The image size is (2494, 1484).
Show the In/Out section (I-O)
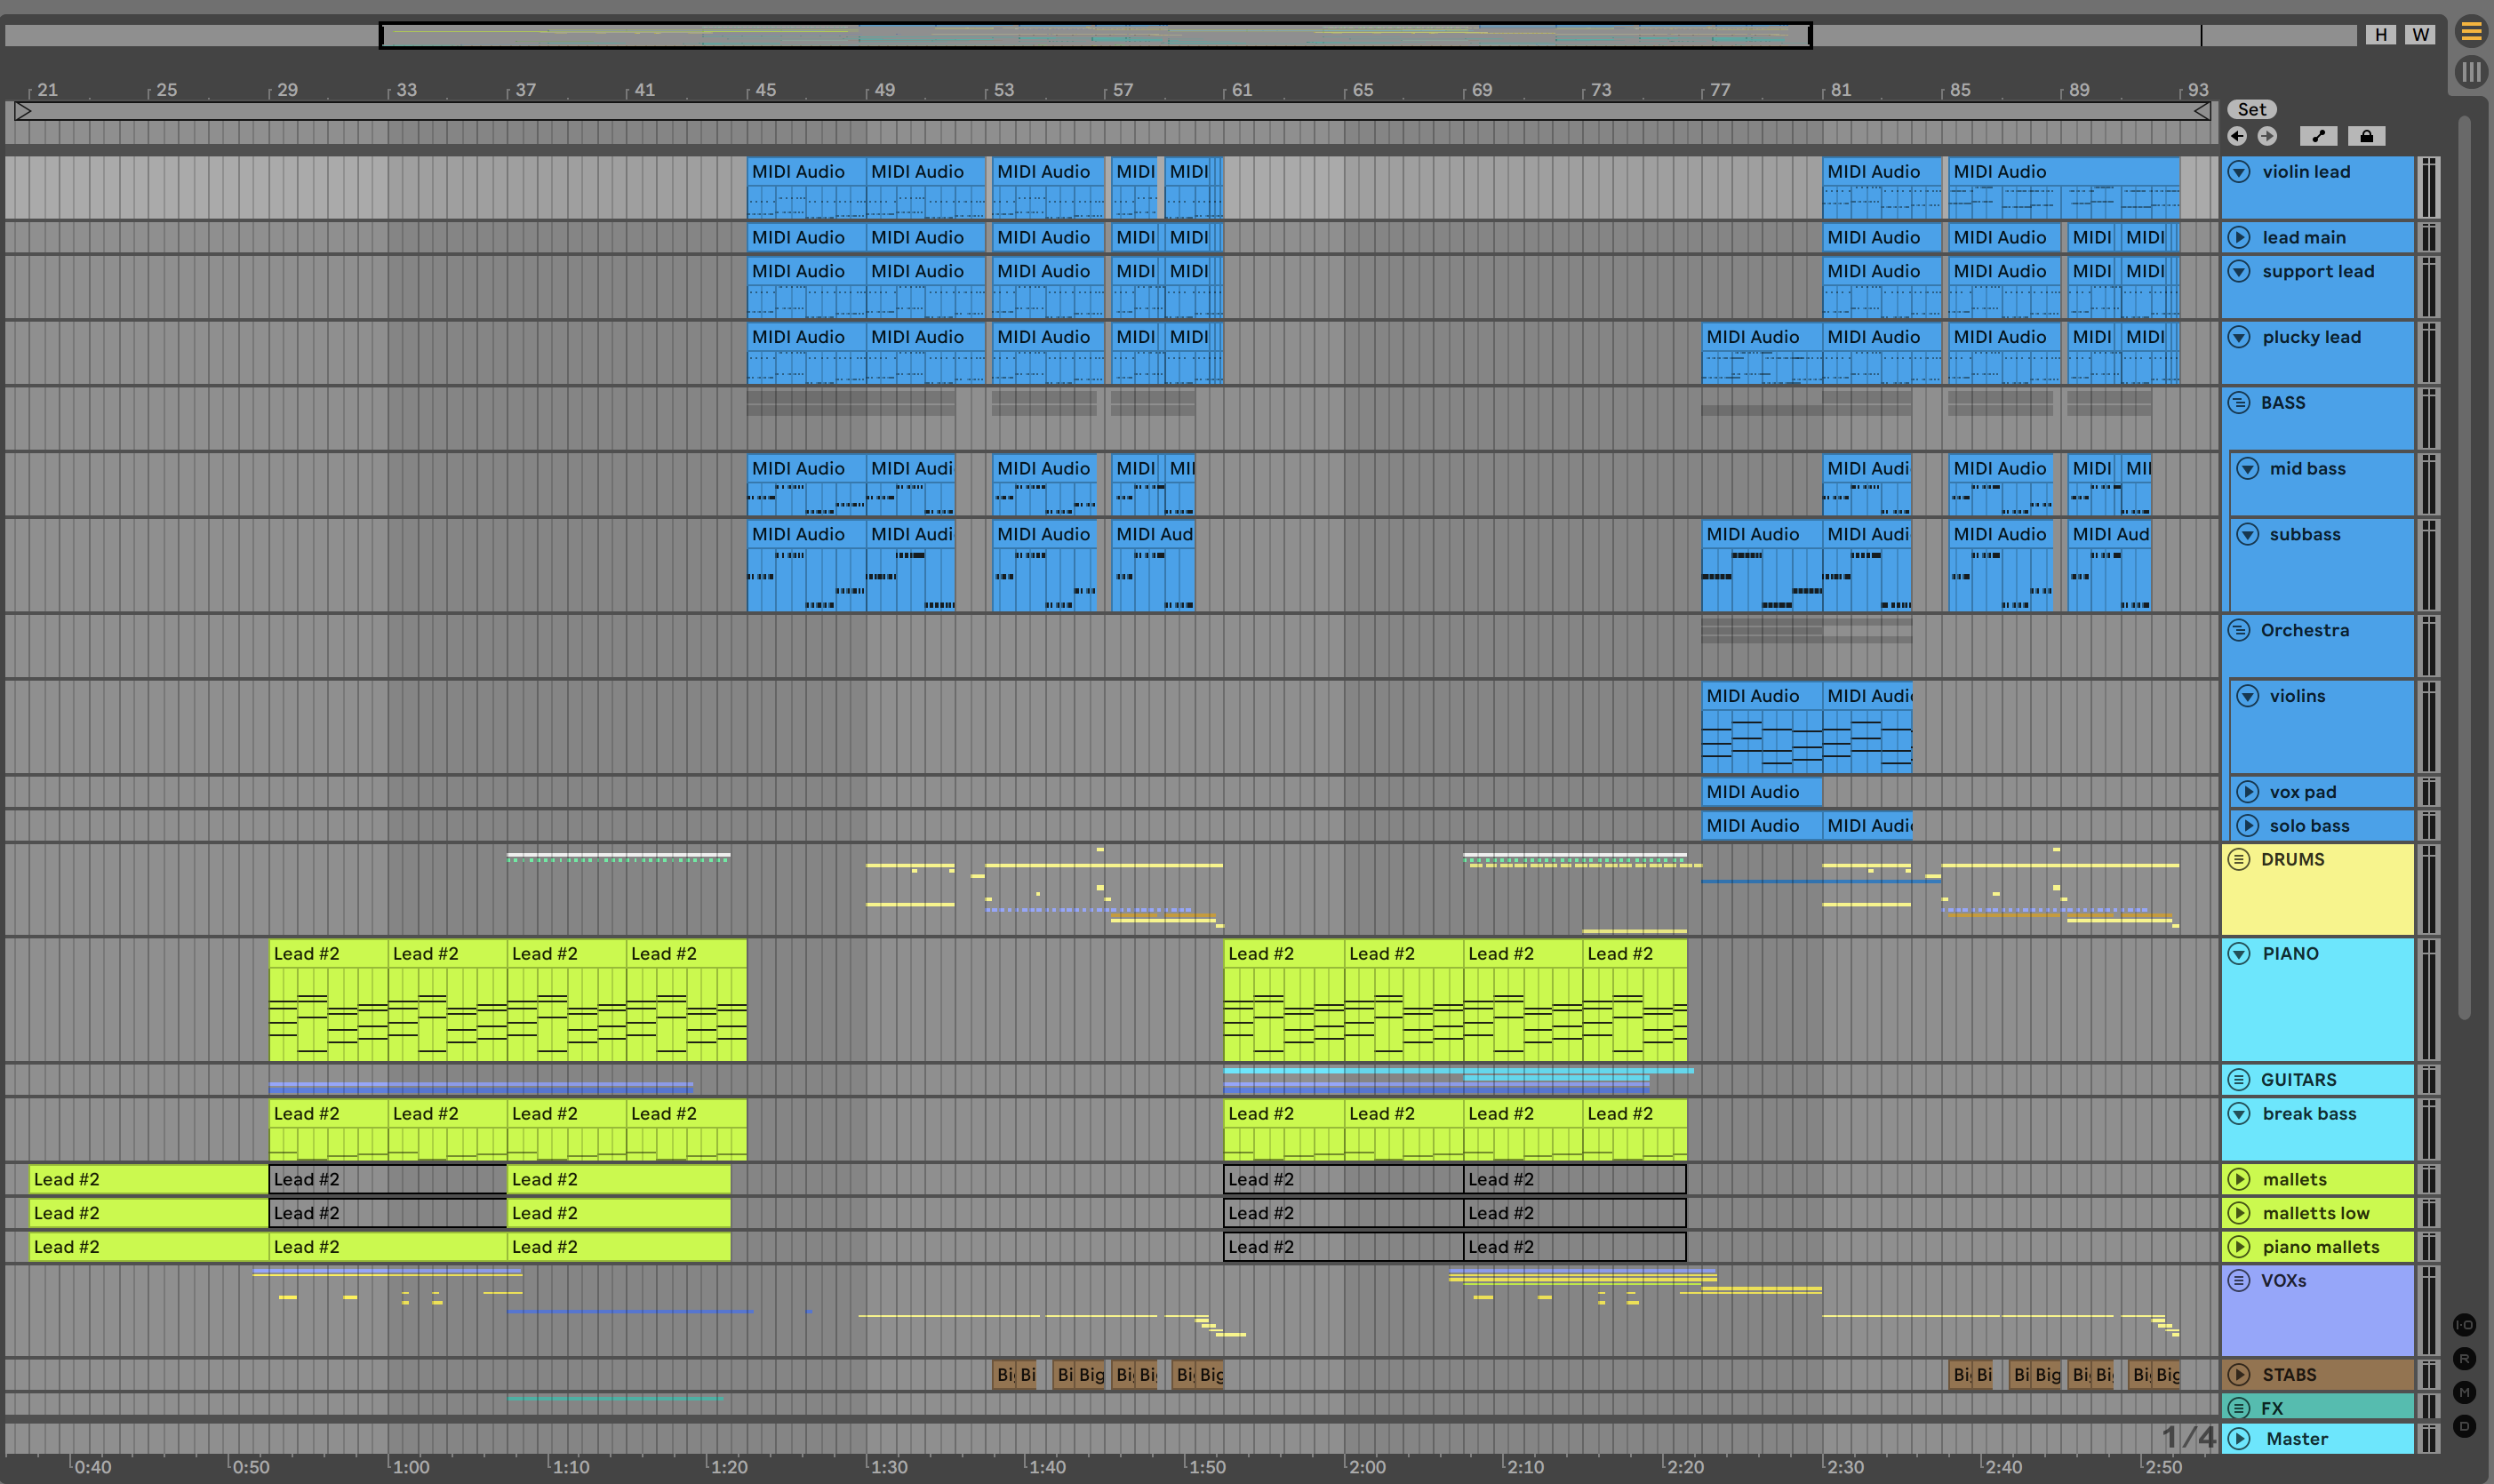tap(2464, 1325)
